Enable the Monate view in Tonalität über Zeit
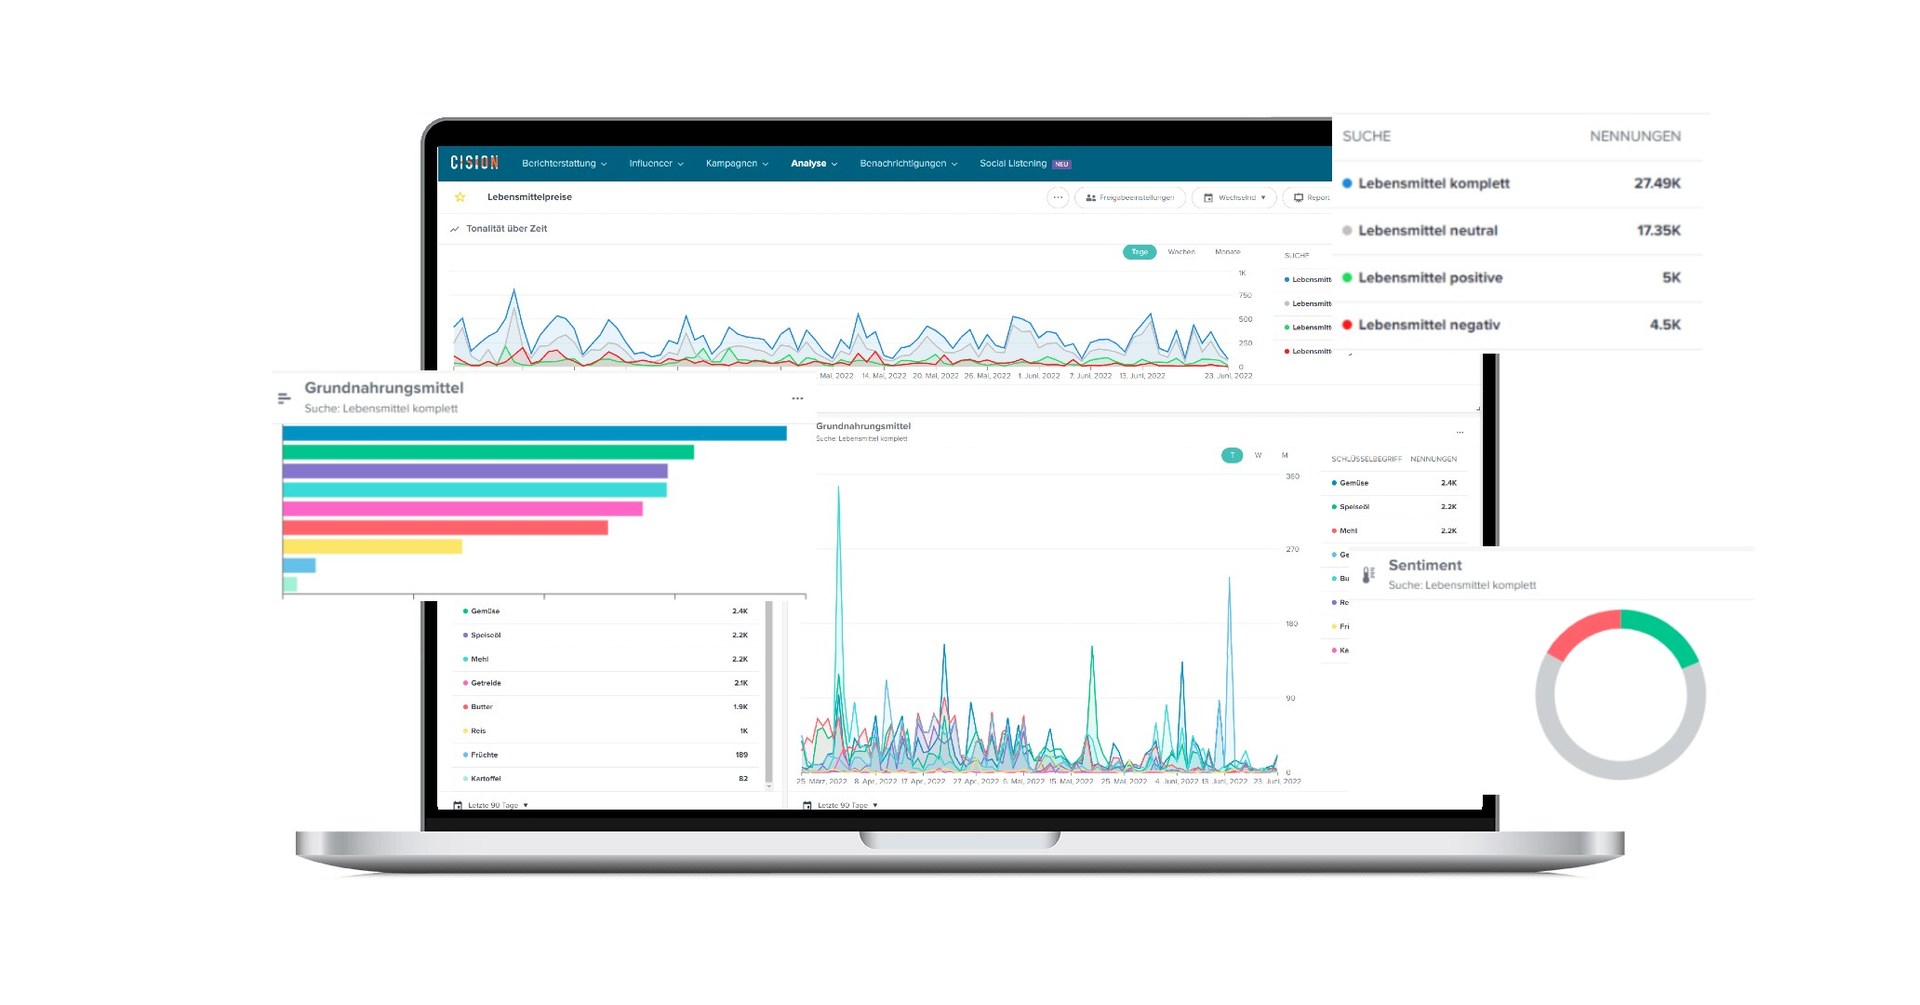This screenshot has height=1005, width=1920. coord(1228,252)
